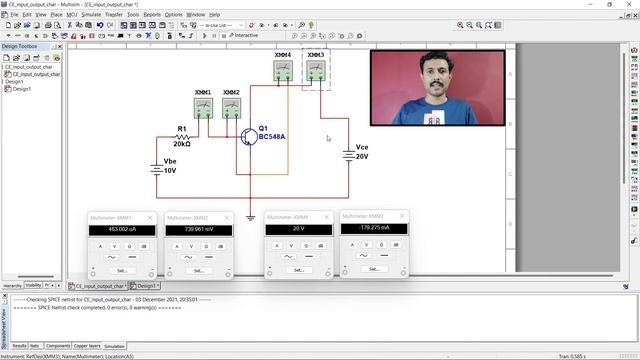Viewport: 640px width, 360px height.
Task: Close the Design Toolbox panel
Action: click(x=60, y=47)
